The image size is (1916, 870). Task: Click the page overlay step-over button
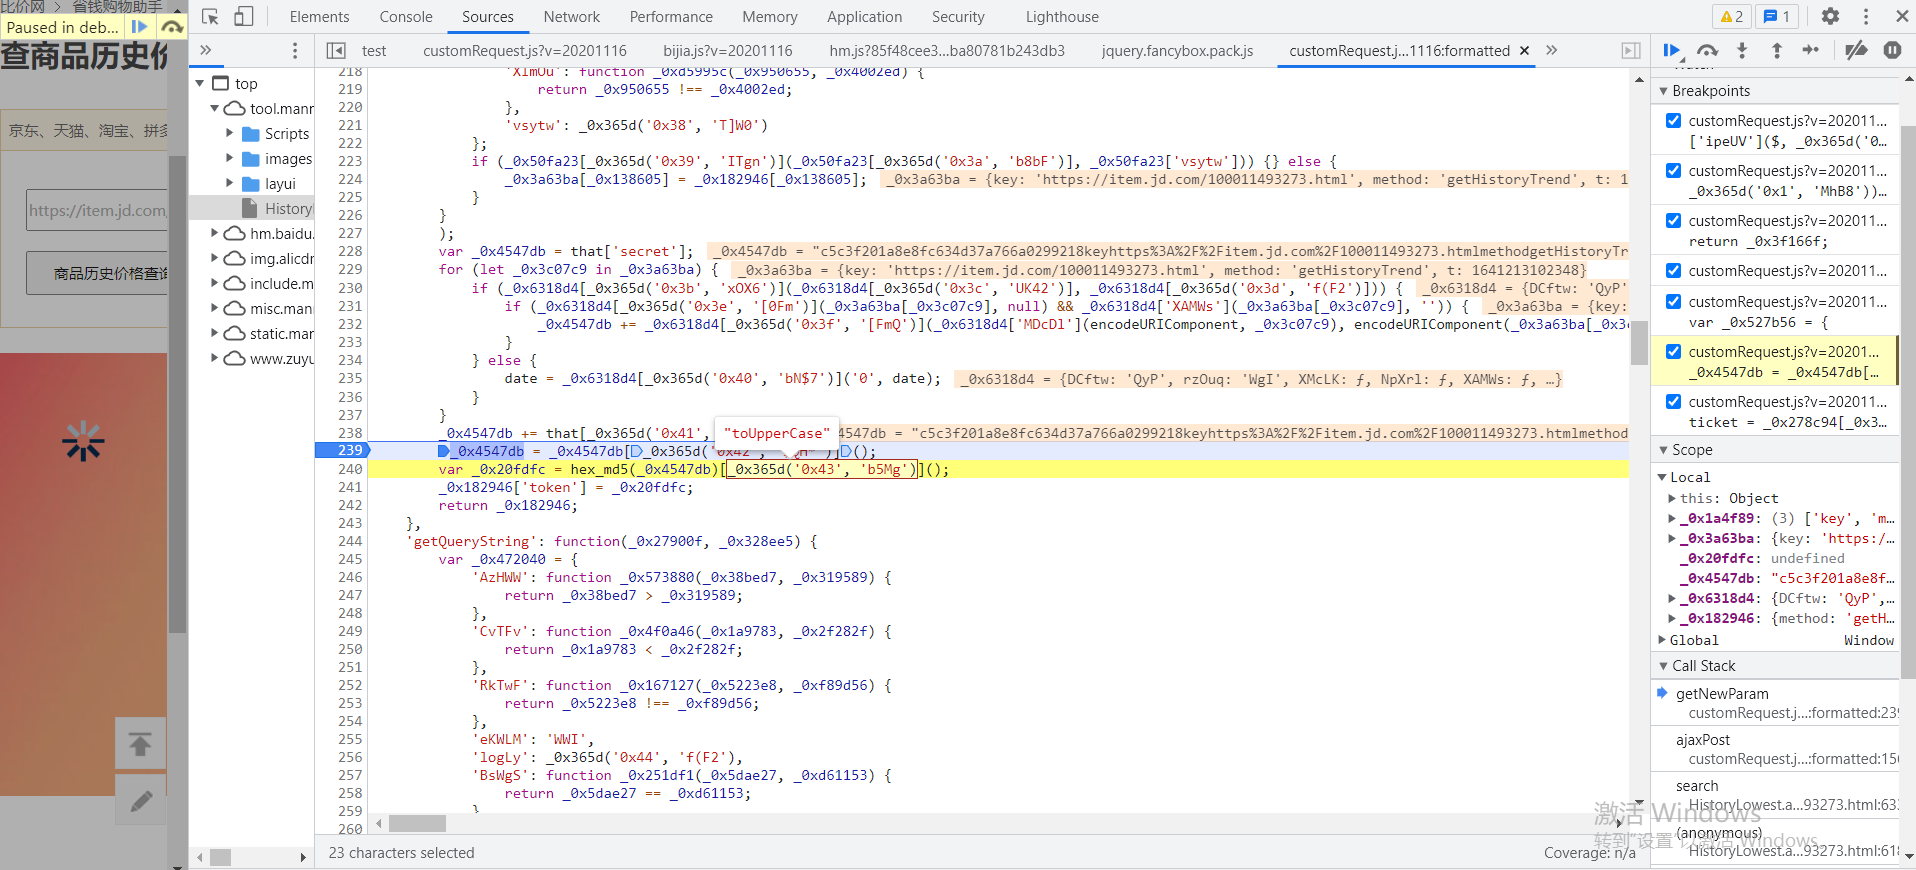pos(173,27)
